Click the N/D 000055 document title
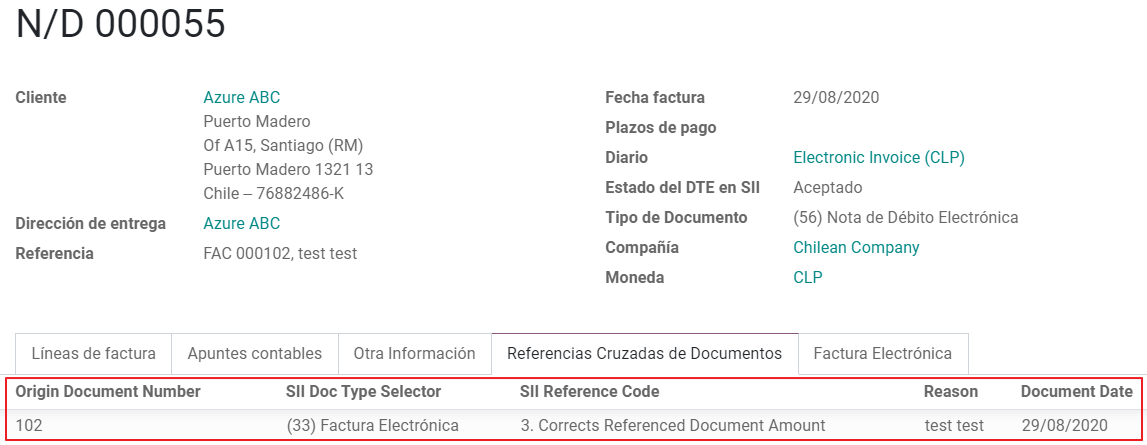 click(121, 24)
